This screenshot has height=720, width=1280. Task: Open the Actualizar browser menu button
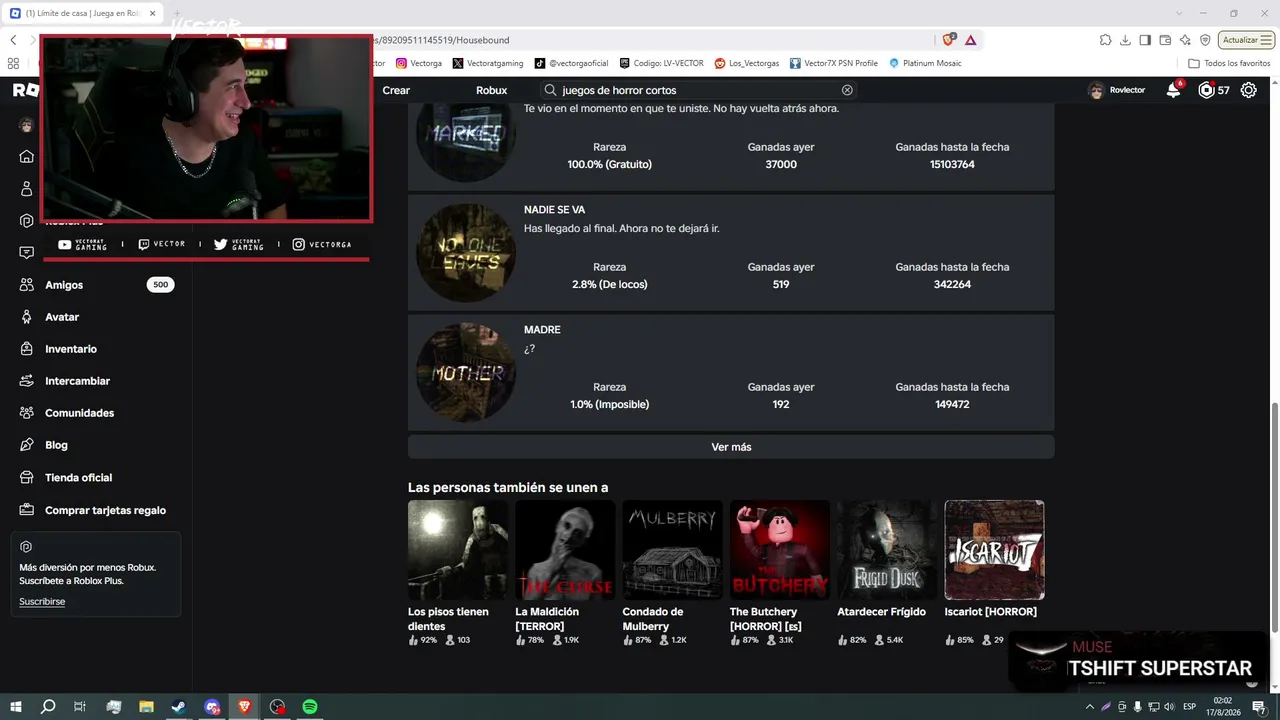pos(1247,40)
